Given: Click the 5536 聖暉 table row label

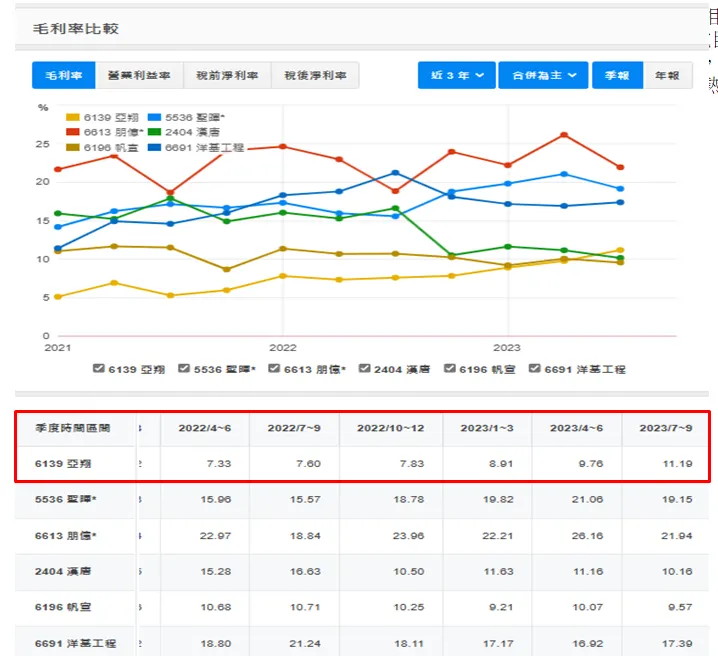Looking at the screenshot, I should tap(65, 499).
